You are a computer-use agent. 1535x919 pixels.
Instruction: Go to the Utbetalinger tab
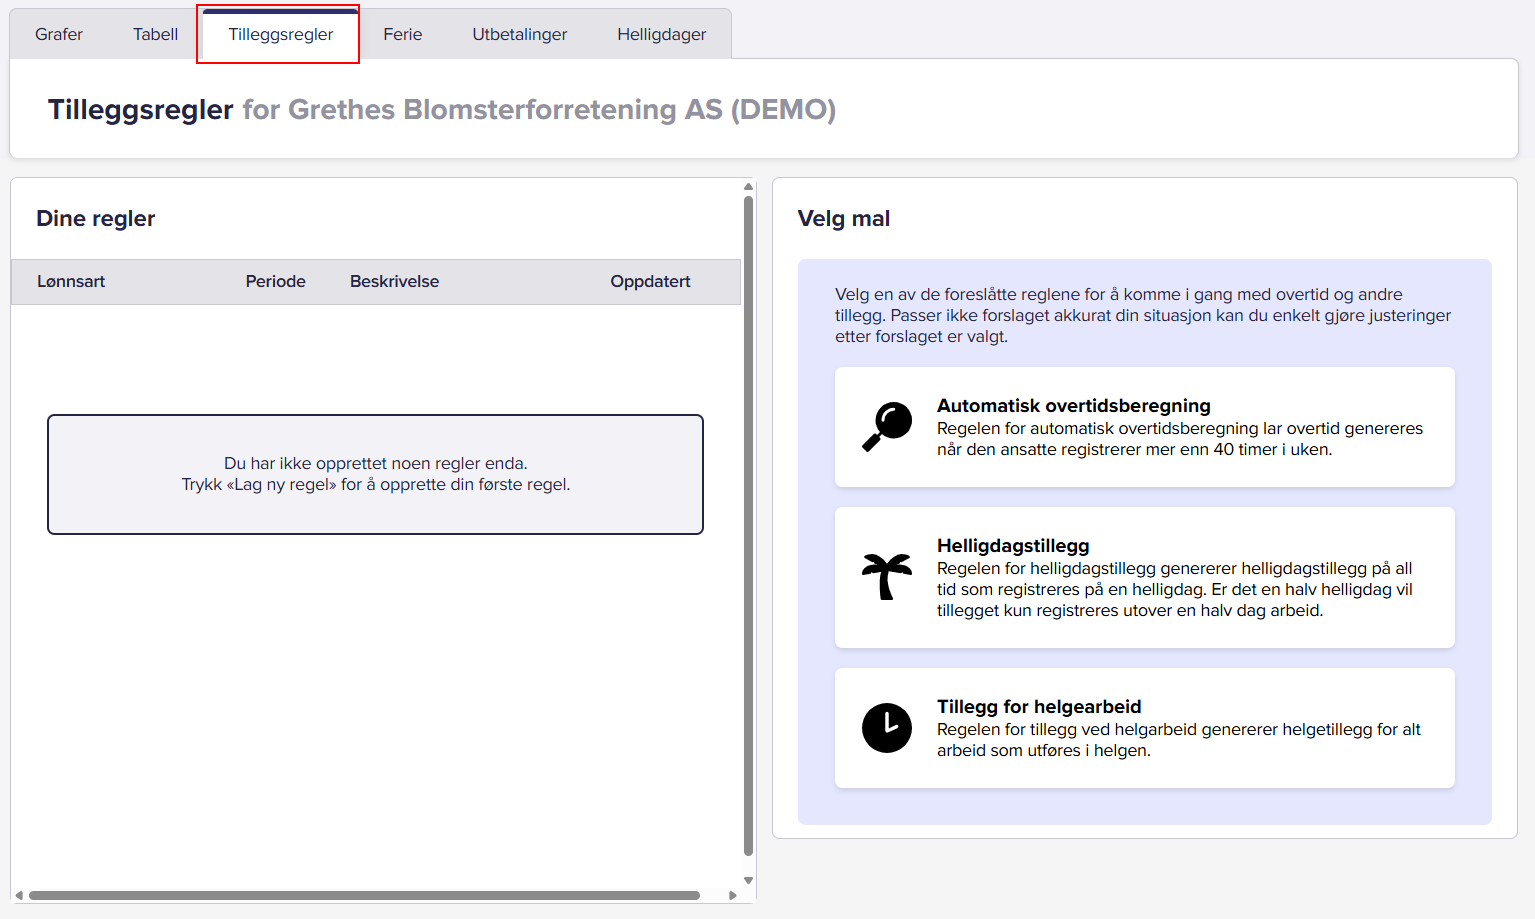pos(519,34)
